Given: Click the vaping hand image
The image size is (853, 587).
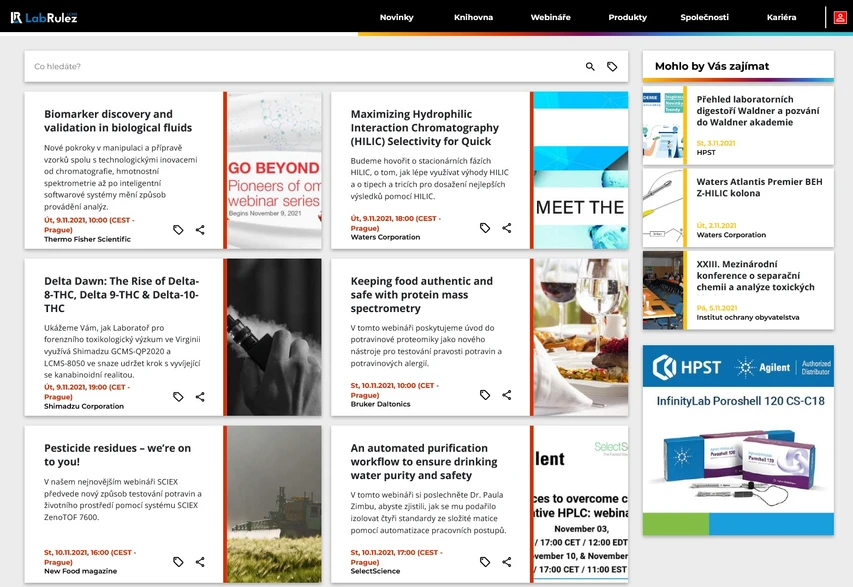Looking at the screenshot, I should pyautogui.click(x=274, y=337).
